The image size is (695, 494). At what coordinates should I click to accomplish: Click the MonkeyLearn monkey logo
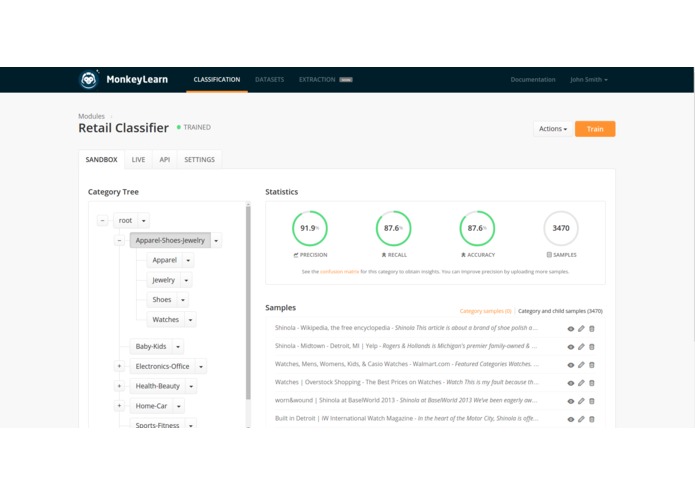(89, 80)
